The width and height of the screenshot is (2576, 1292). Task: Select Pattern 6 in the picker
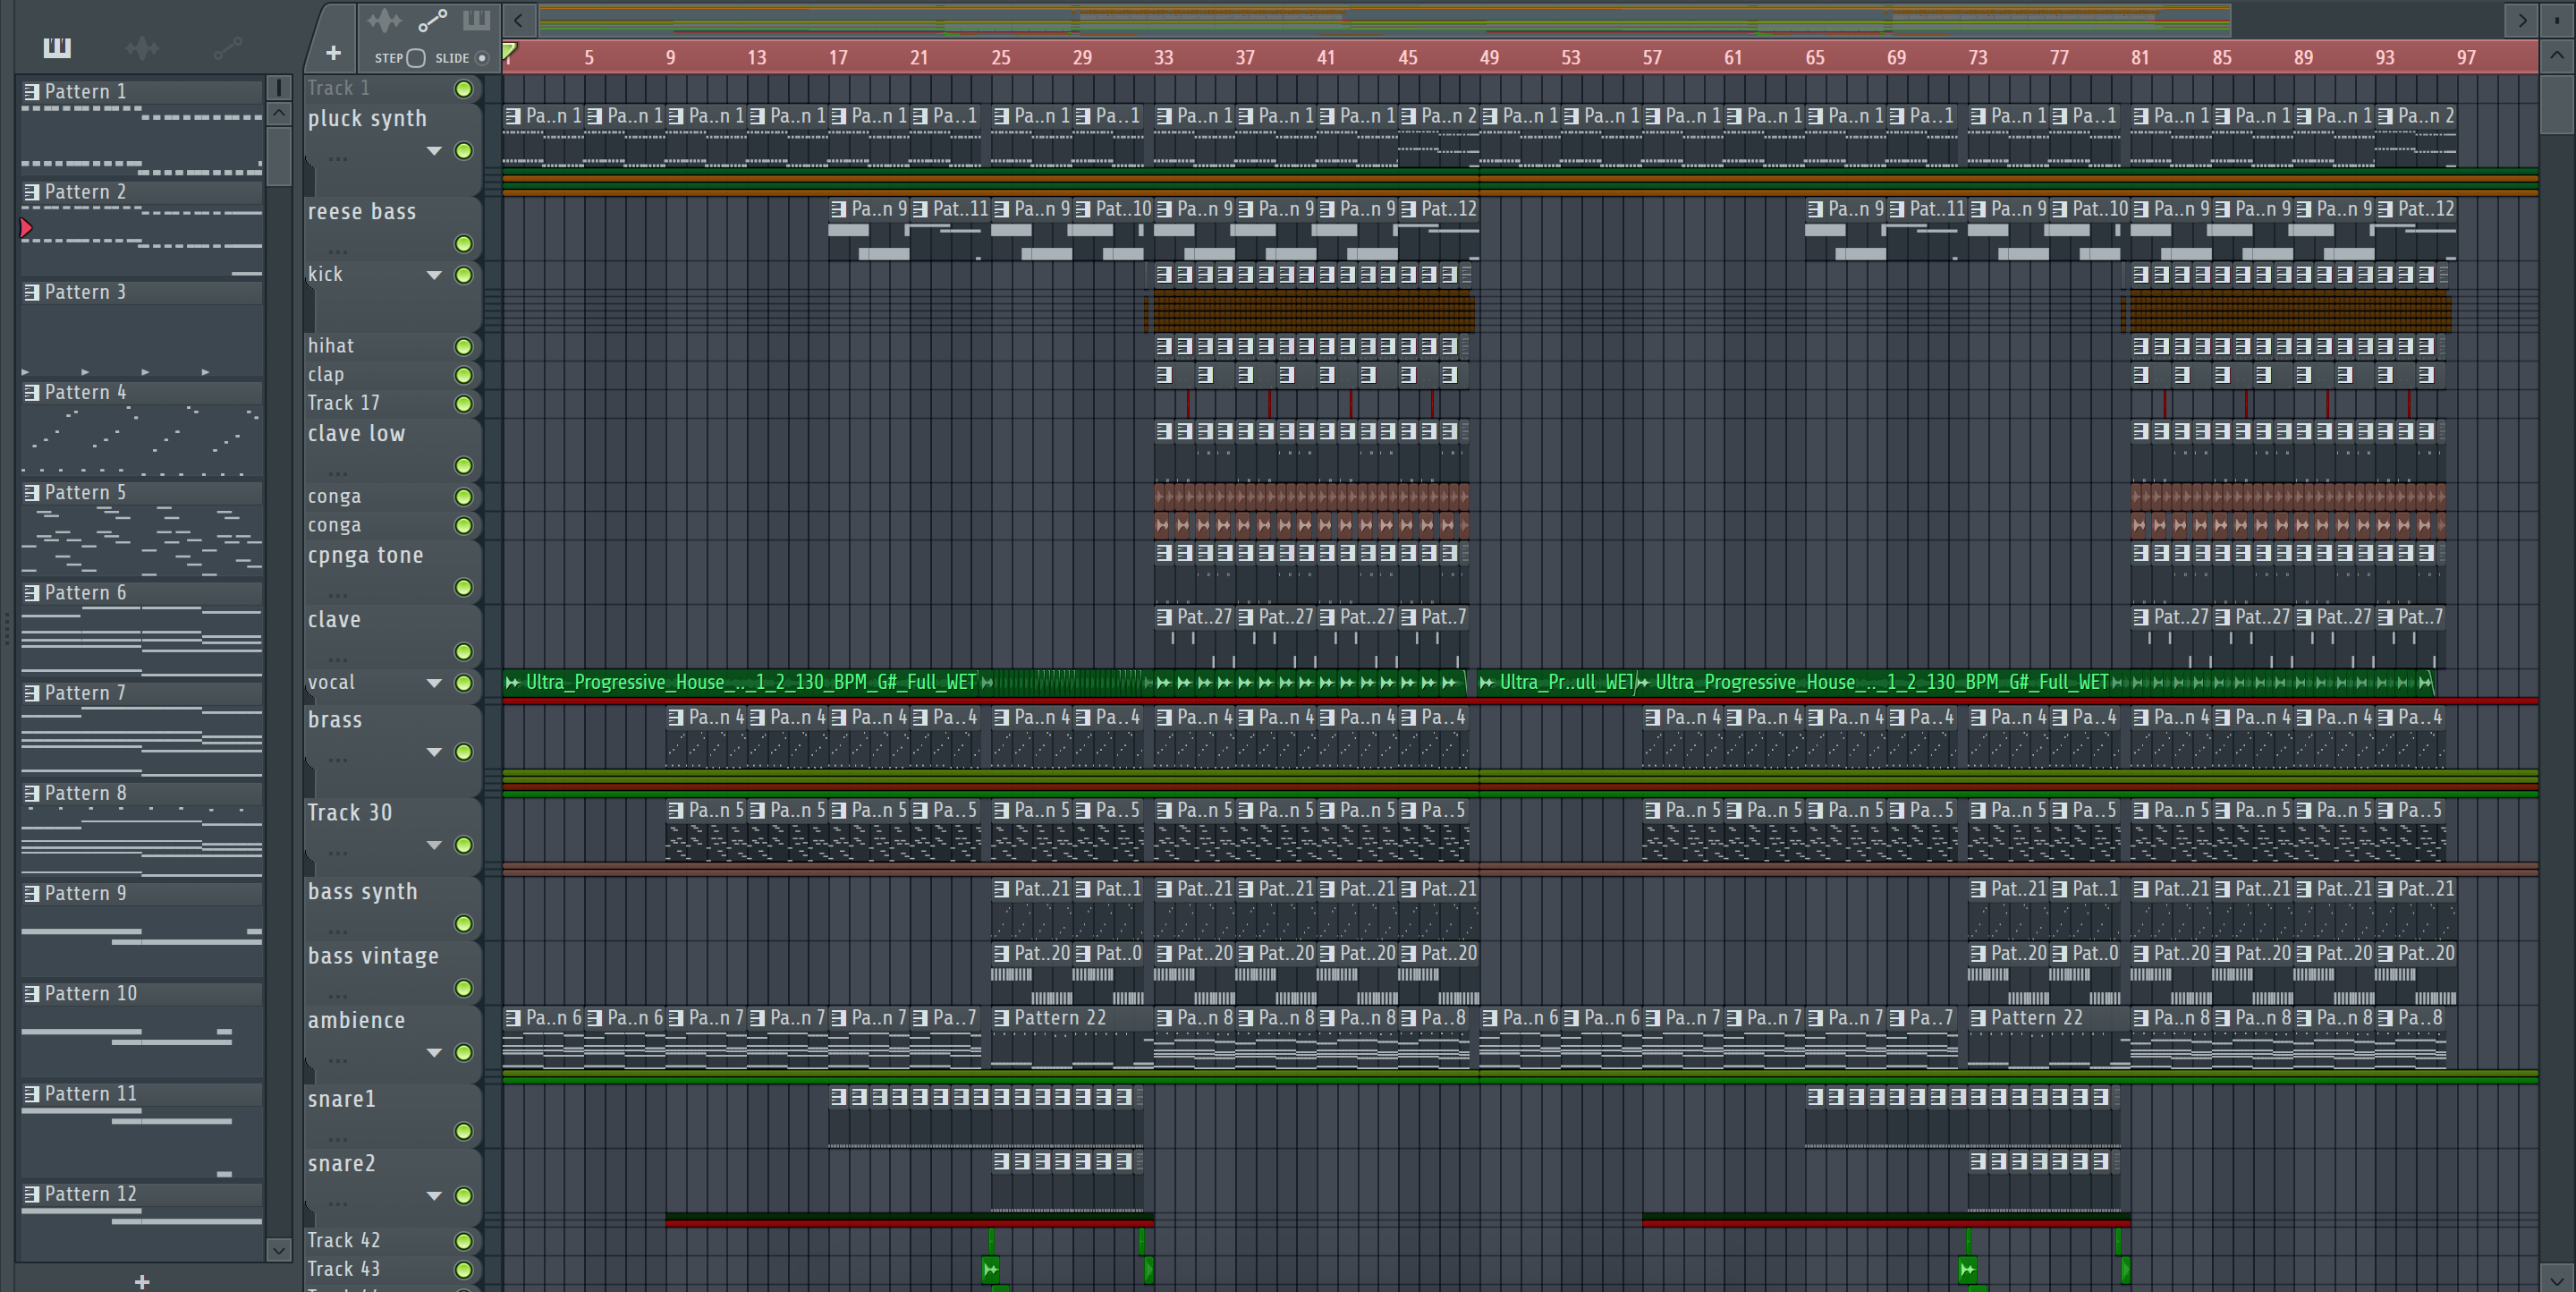click(x=142, y=593)
